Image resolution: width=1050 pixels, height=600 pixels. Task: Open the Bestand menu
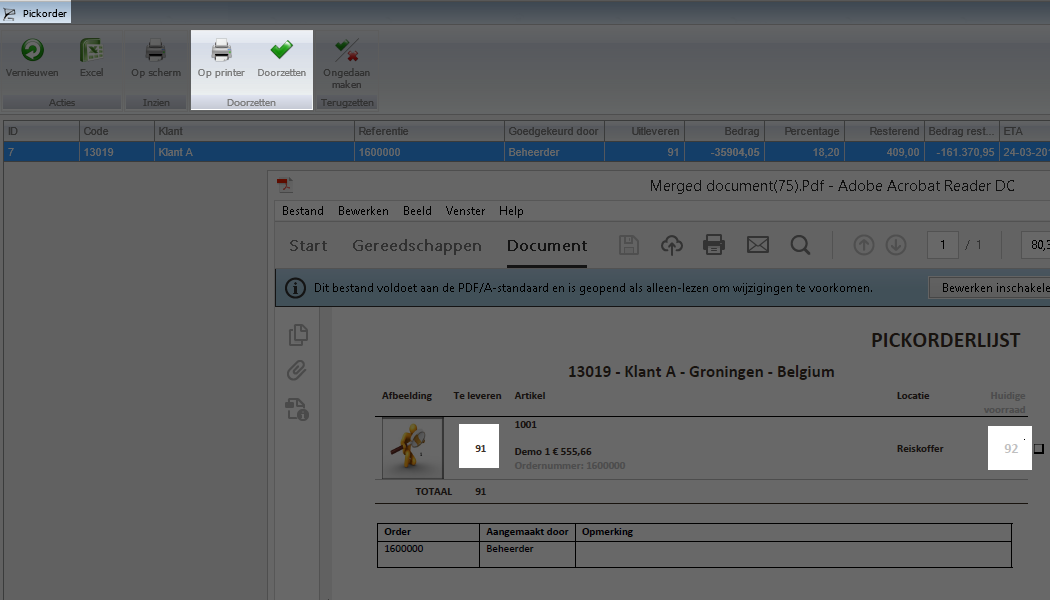click(302, 211)
